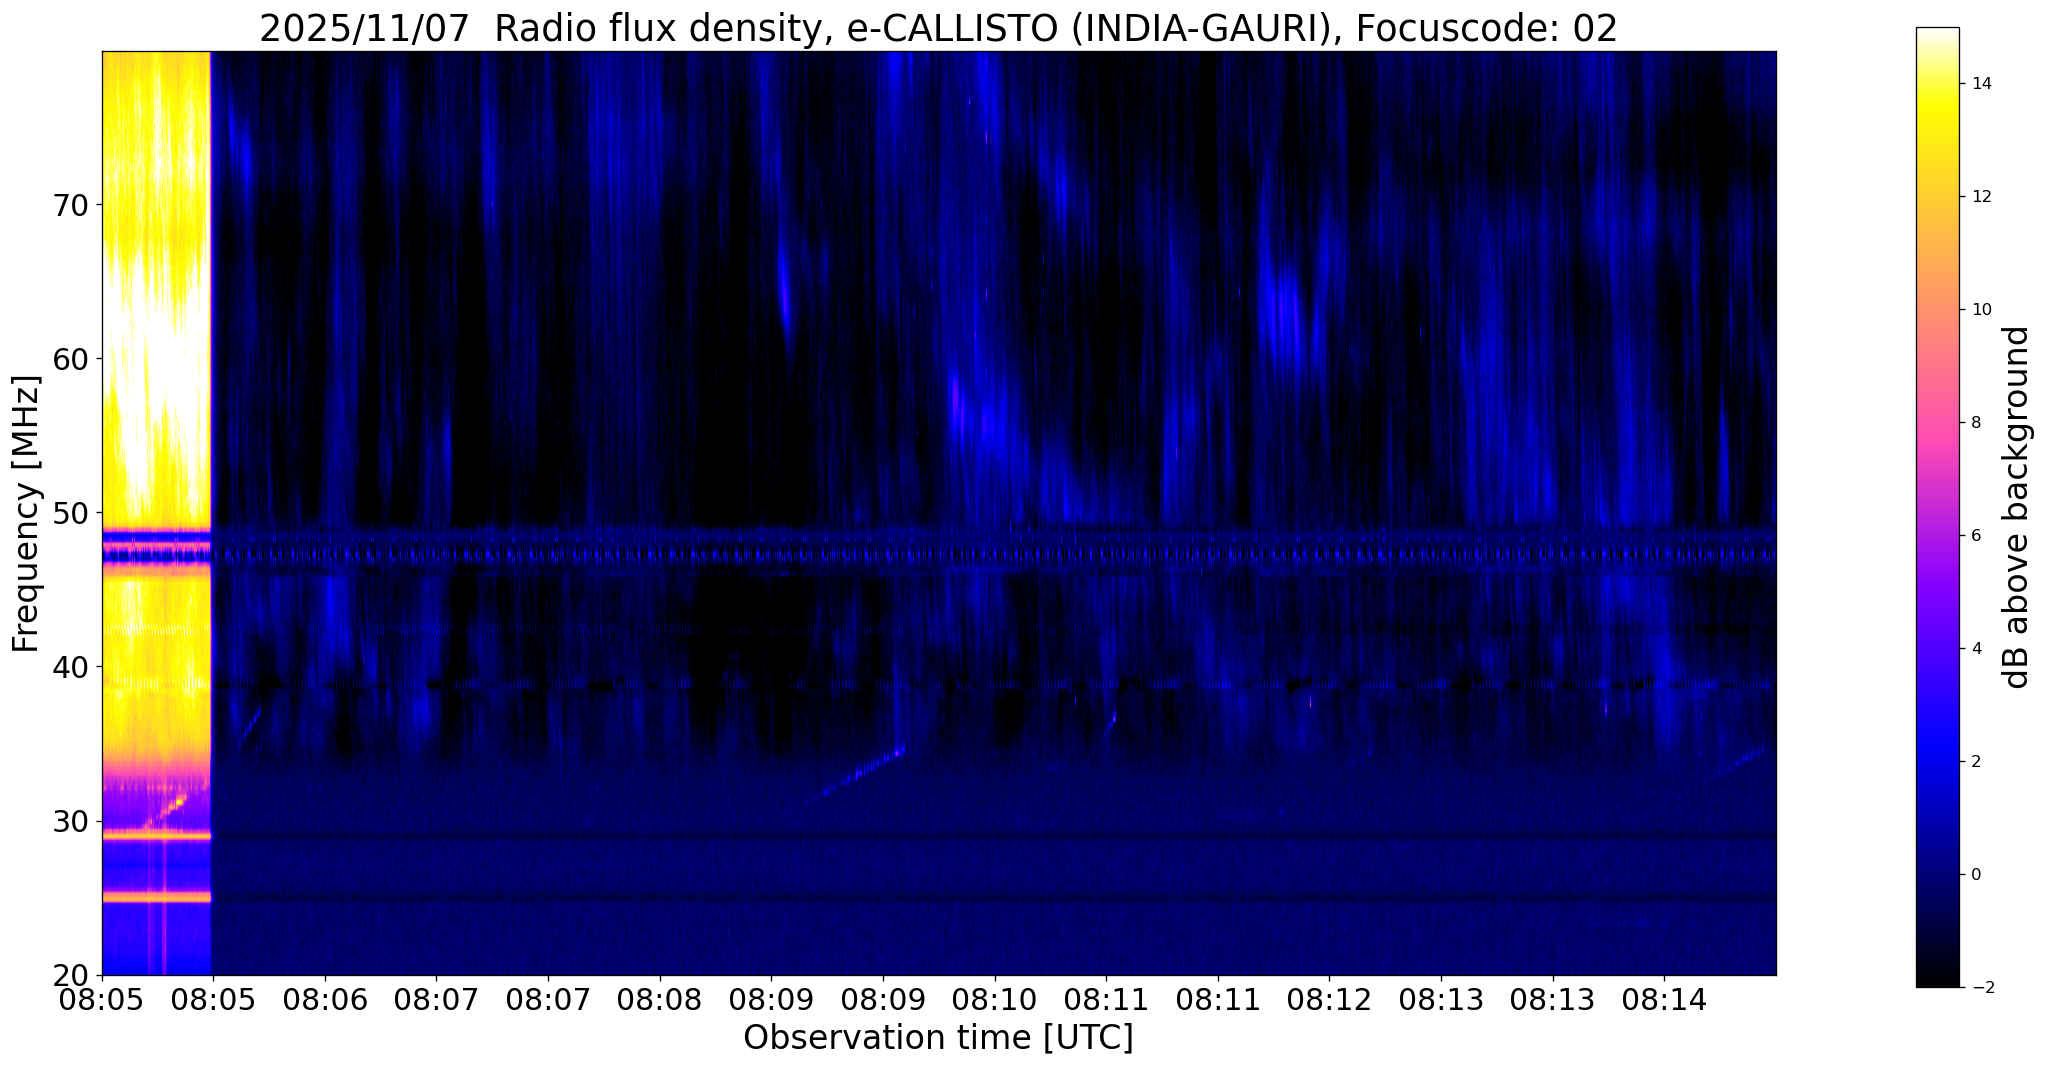Click the colorbar 8 tick label

click(x=1975, y=423)
